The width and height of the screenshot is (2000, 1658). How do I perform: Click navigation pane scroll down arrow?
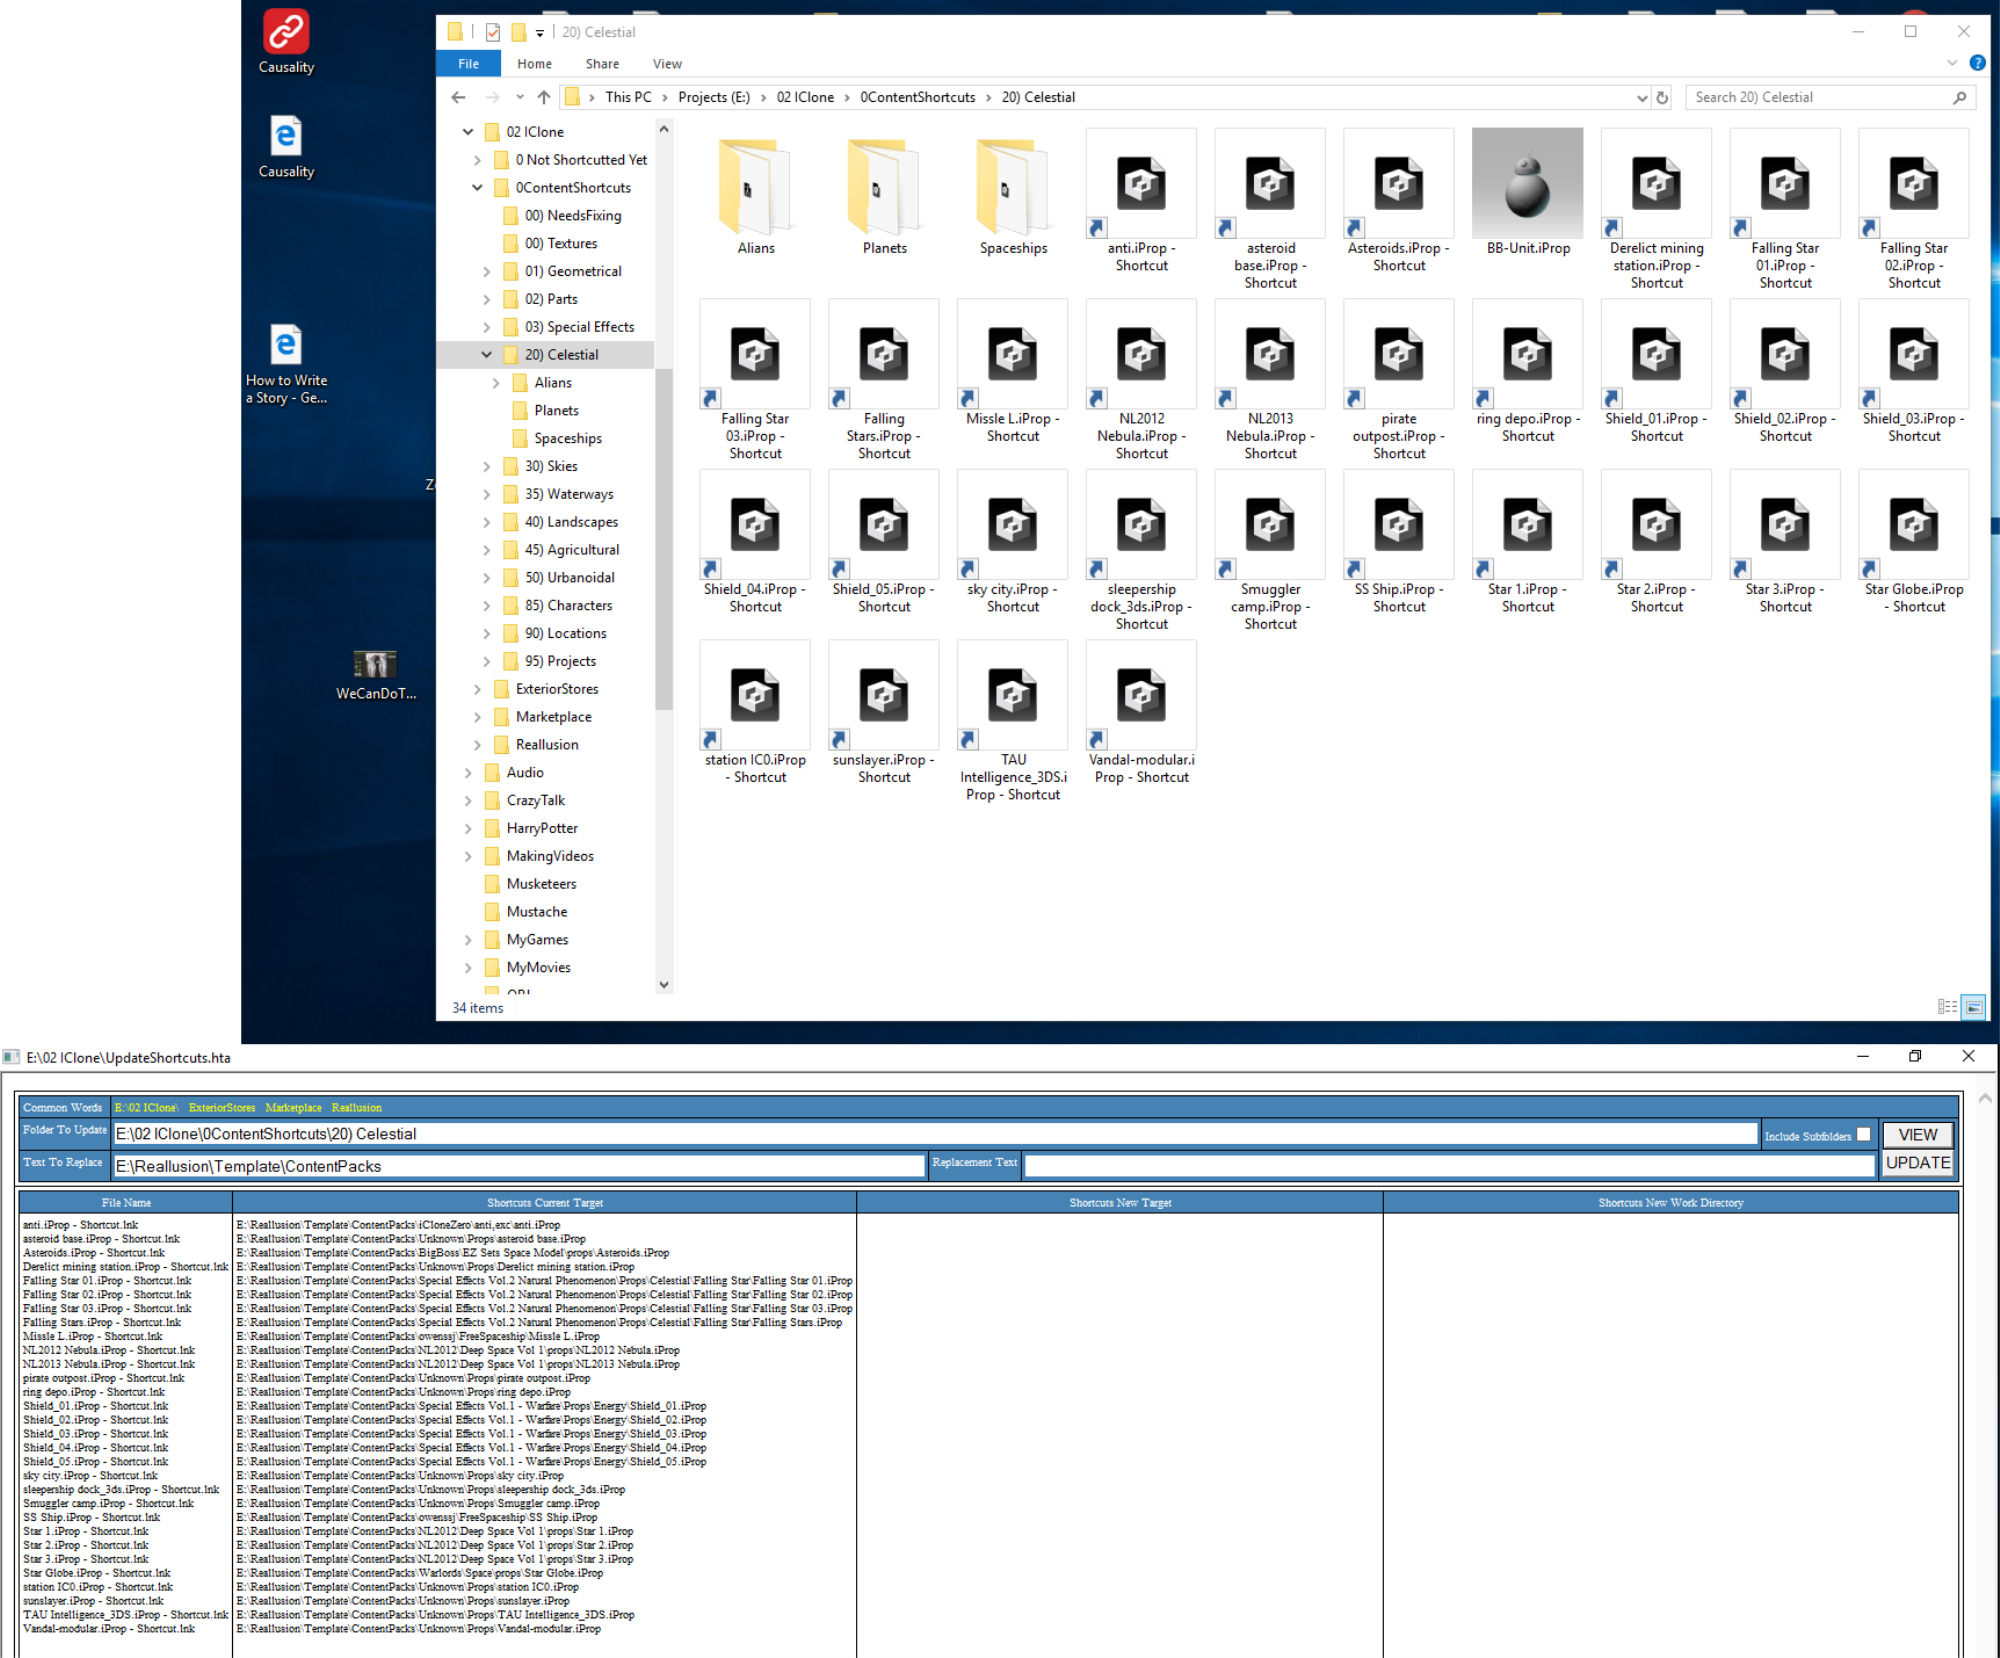click(664, 984)
